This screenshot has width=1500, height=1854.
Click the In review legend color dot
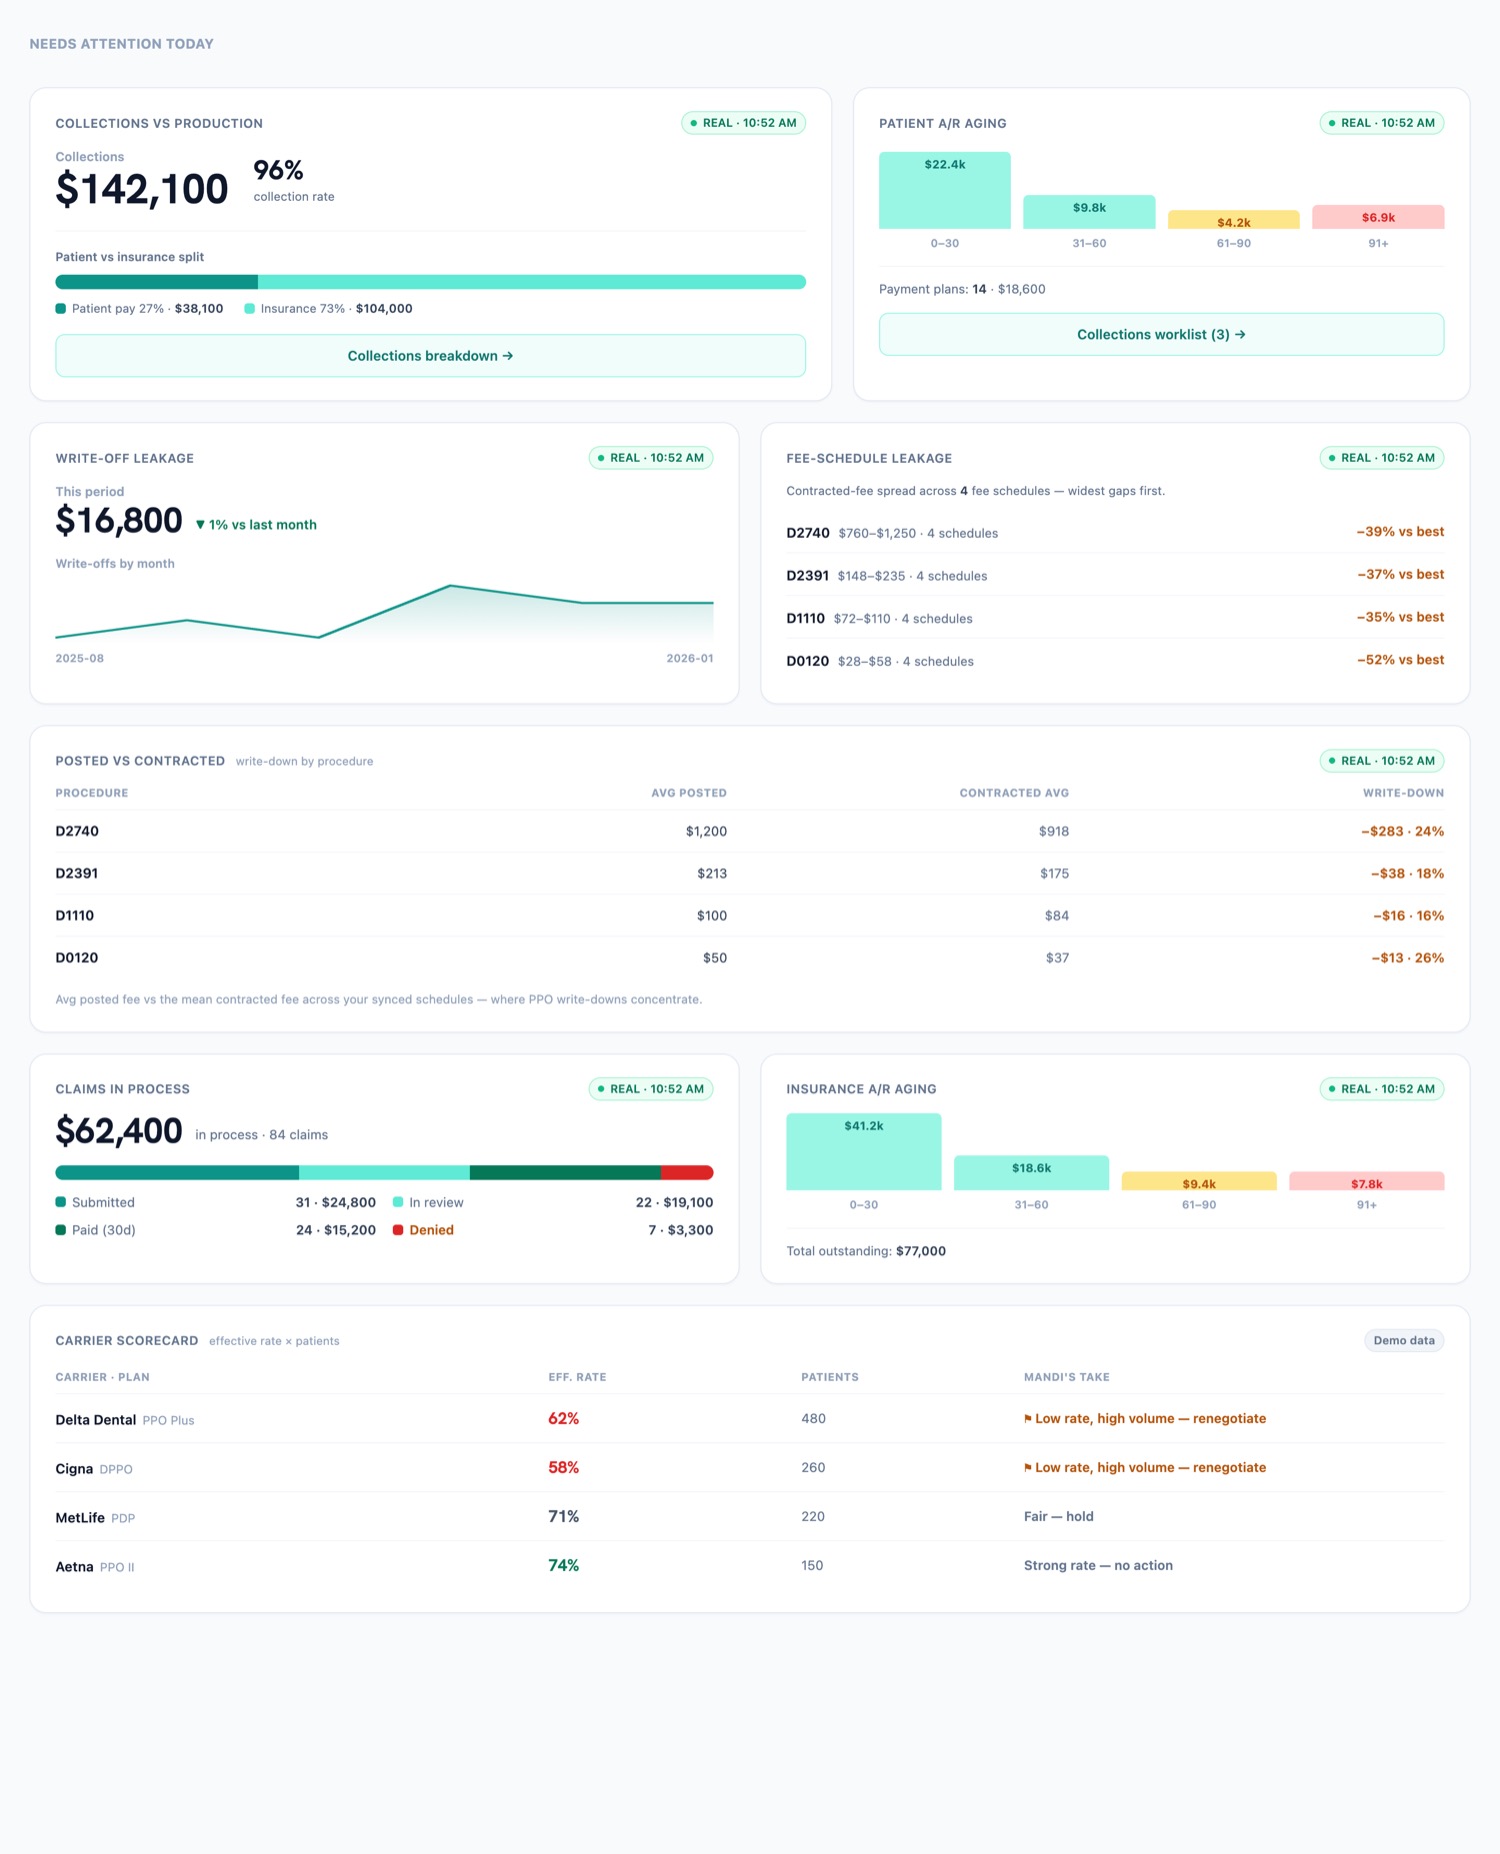tap(398, 1202)
